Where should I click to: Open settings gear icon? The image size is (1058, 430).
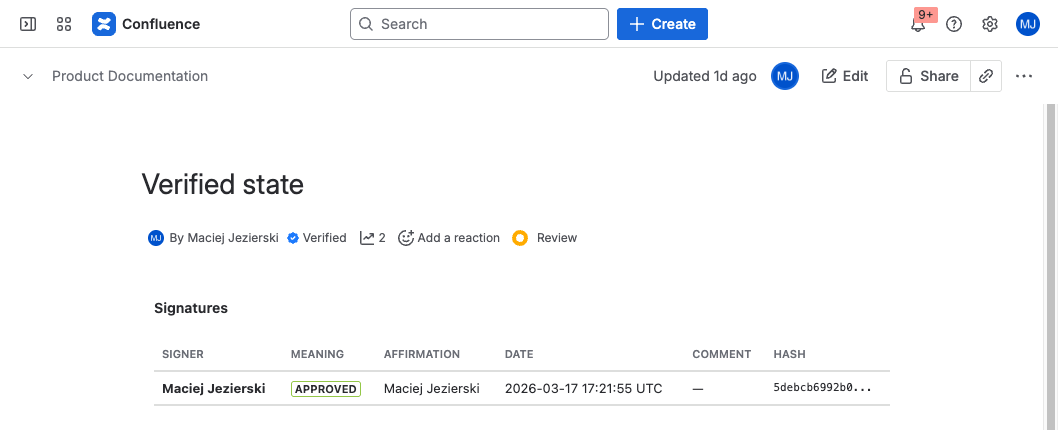click(x=989, y=24)
